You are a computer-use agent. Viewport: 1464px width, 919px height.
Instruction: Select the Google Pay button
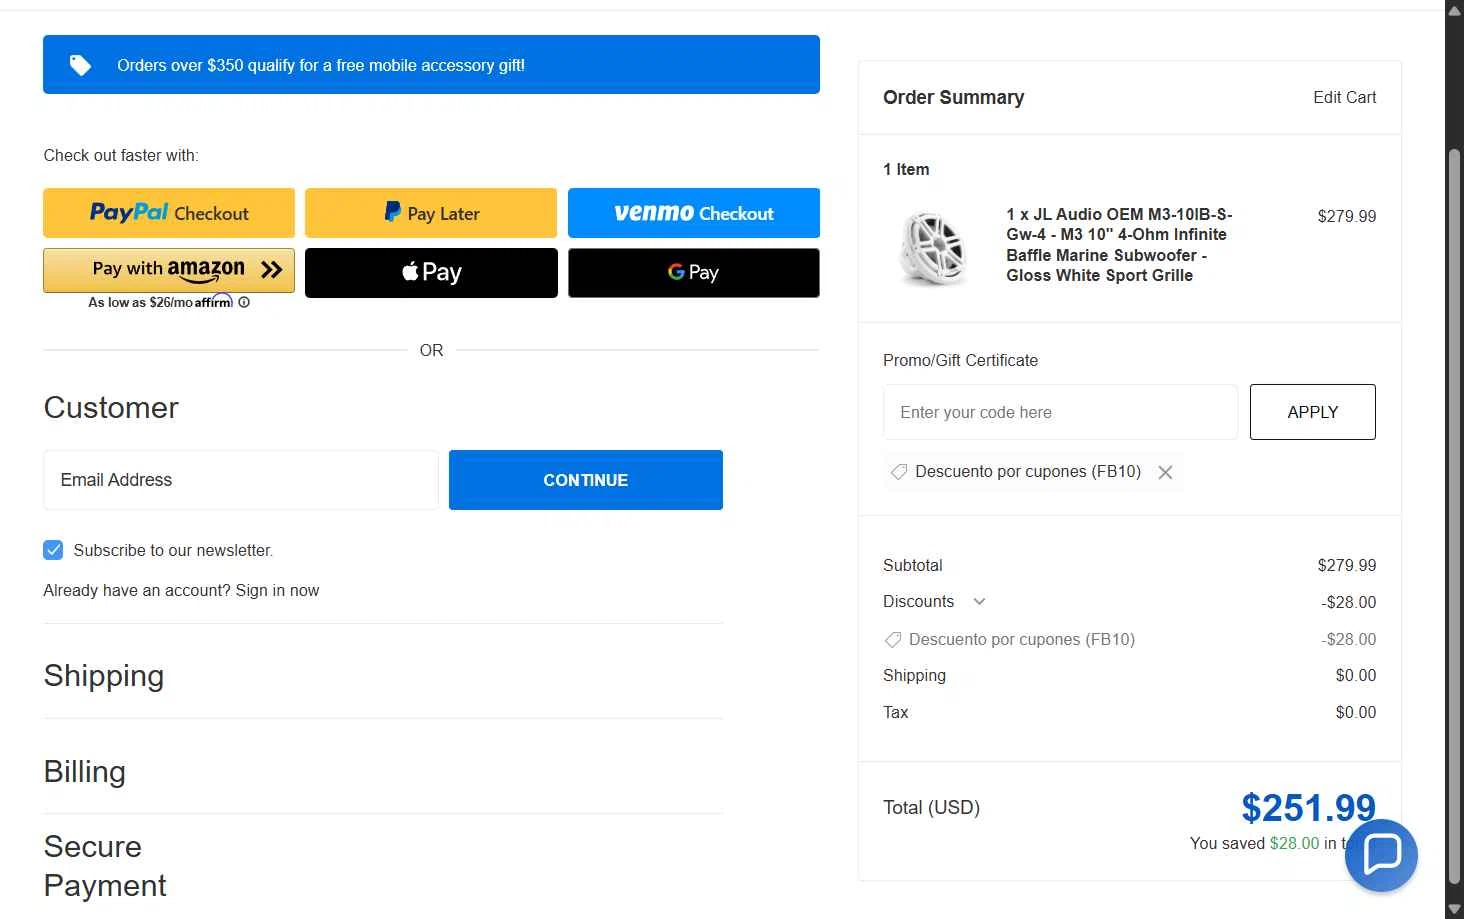click(x=694, y=273)
